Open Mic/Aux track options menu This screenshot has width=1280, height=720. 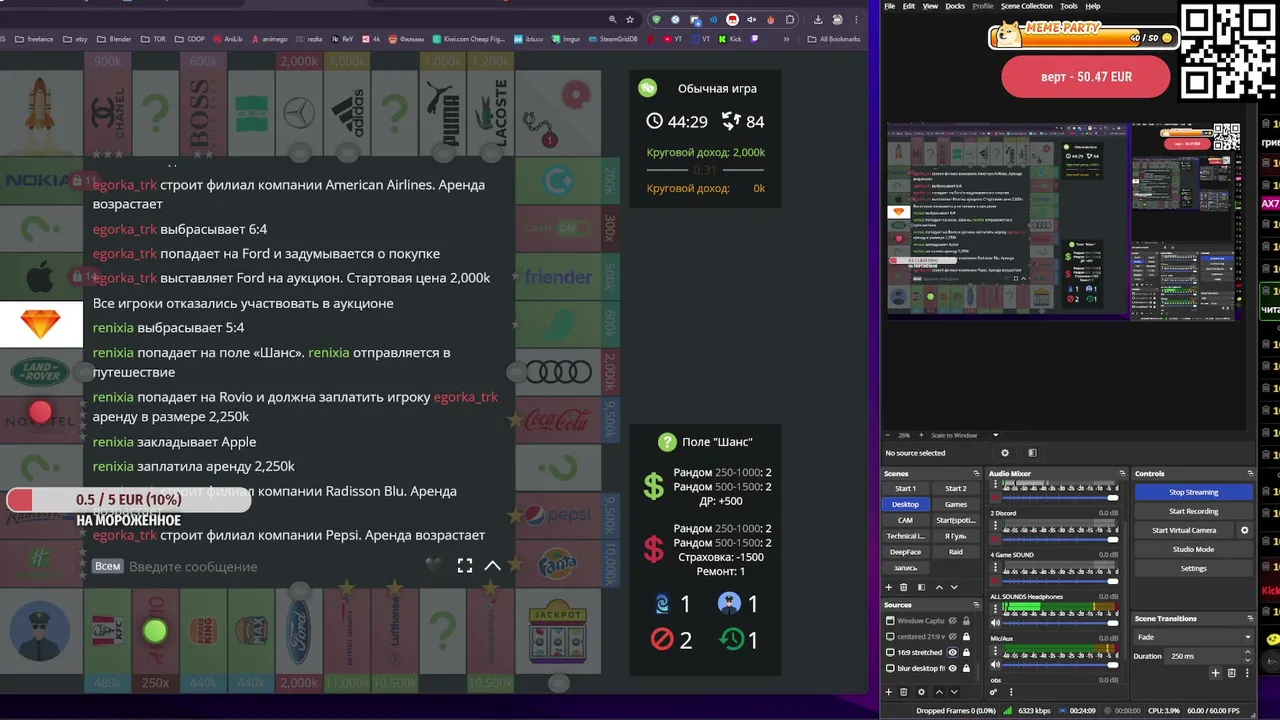[x=995, y=651]
